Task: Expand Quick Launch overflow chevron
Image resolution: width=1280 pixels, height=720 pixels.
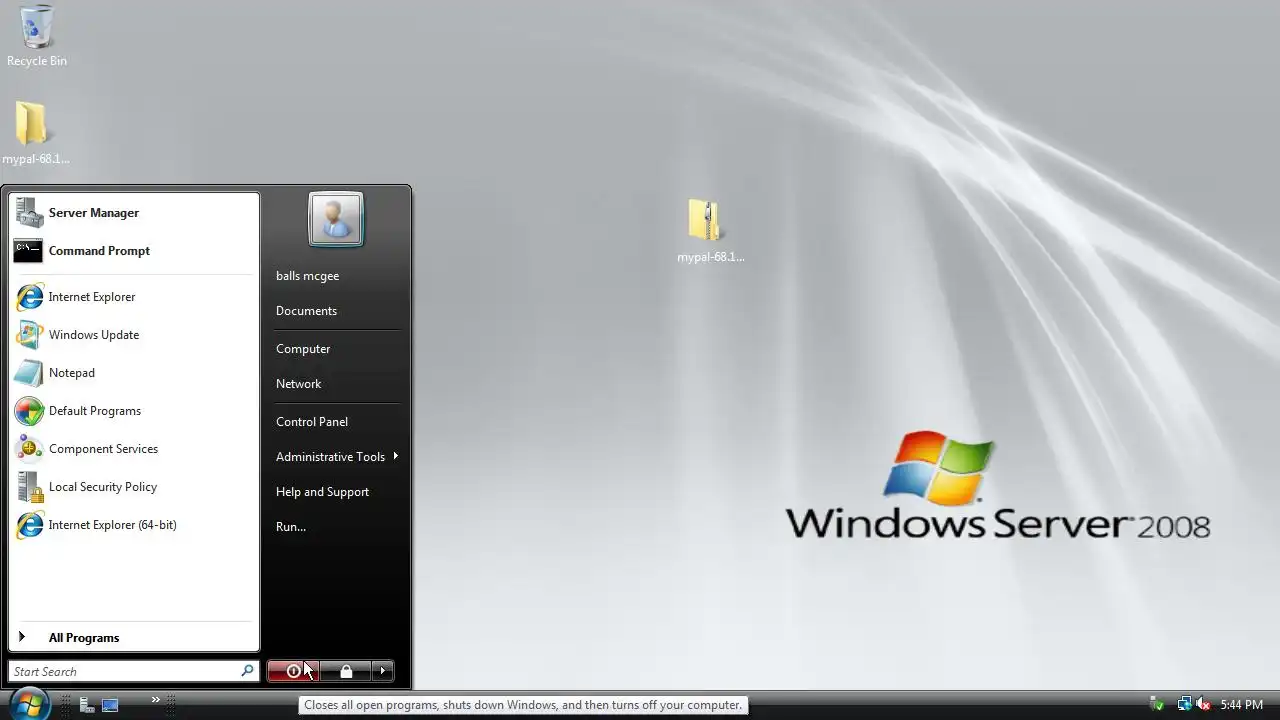Action: pos(156,700)
